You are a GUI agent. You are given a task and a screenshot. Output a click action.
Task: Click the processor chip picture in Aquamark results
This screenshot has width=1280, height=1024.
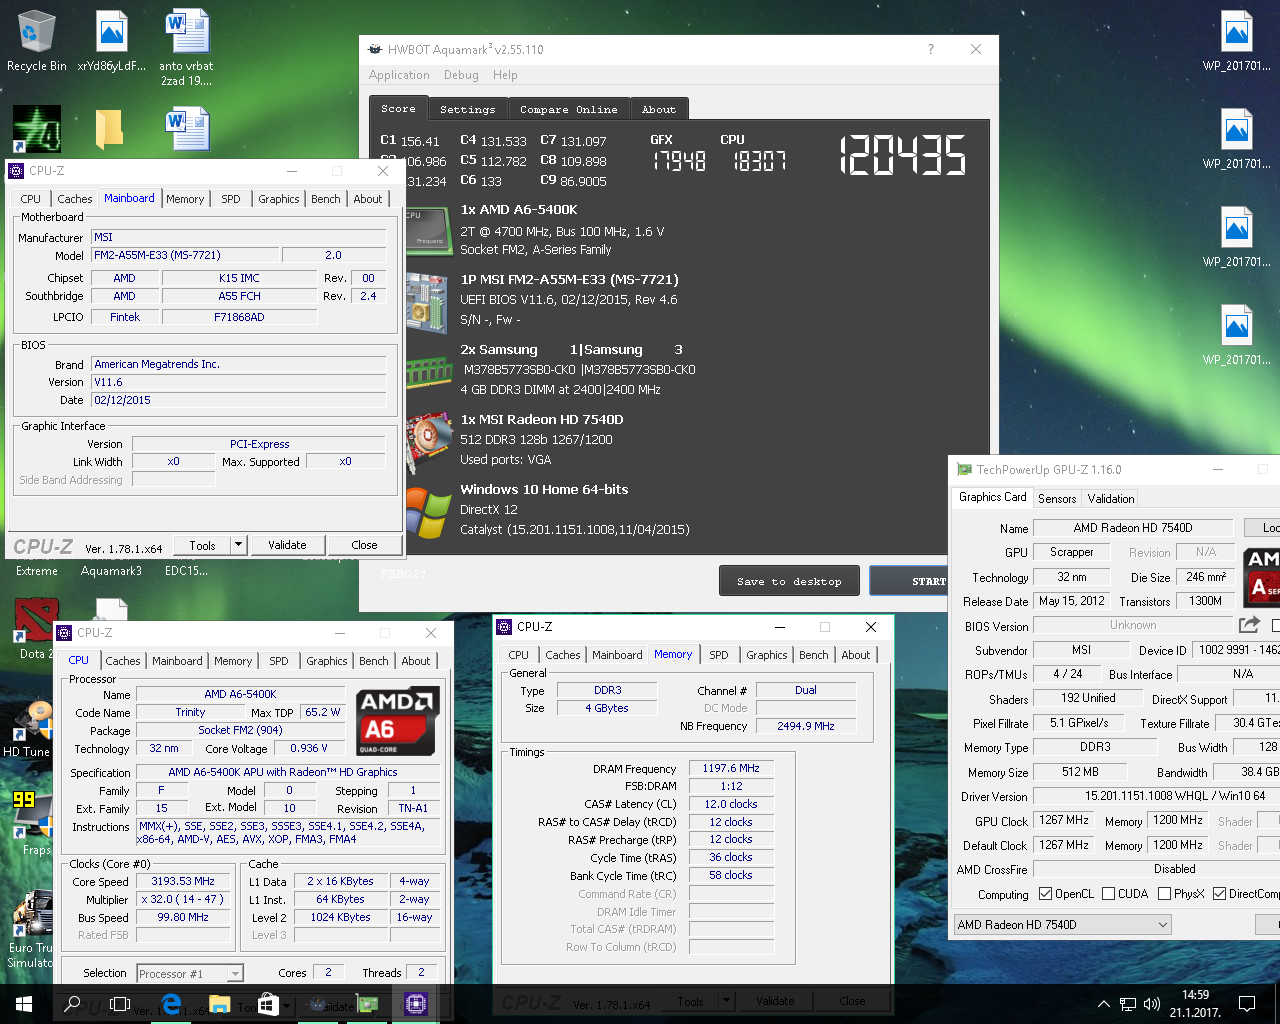click(x=430, y=229)
